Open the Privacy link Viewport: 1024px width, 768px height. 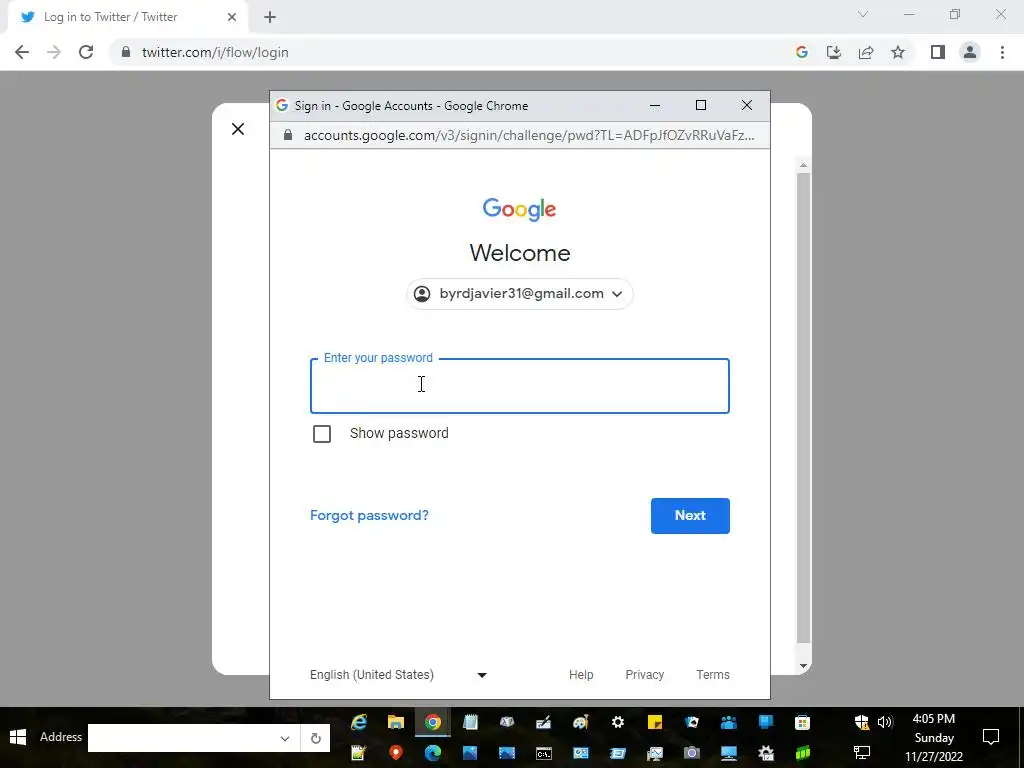click(645, 675)
